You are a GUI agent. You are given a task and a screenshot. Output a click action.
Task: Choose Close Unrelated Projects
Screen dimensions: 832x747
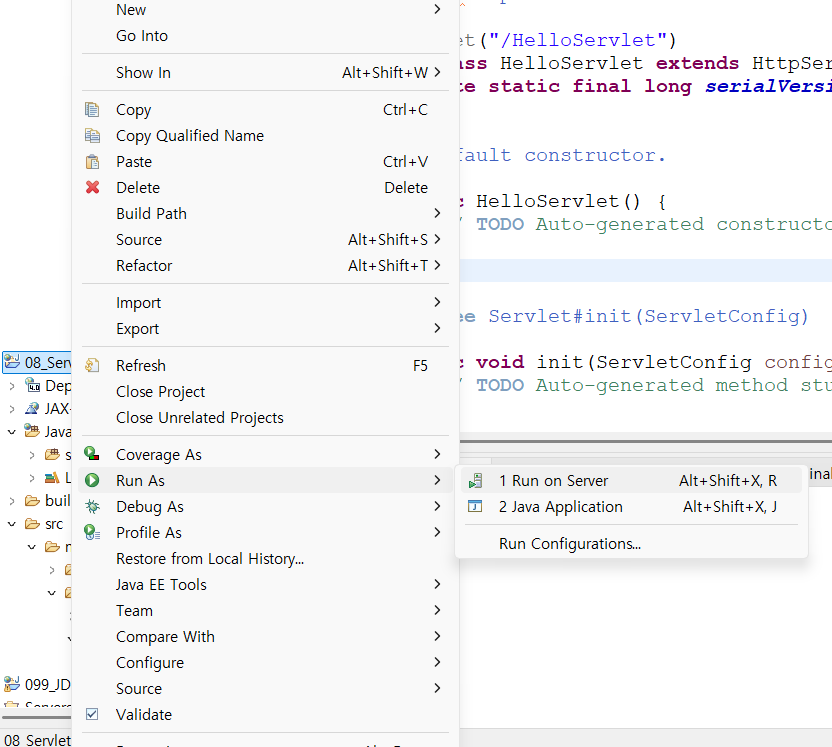coord(265,418)
